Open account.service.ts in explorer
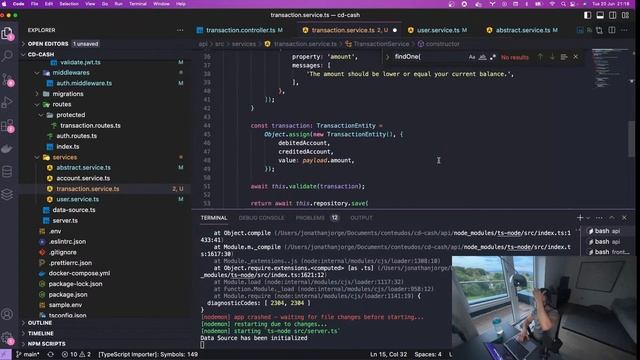 tap(83, 178)
